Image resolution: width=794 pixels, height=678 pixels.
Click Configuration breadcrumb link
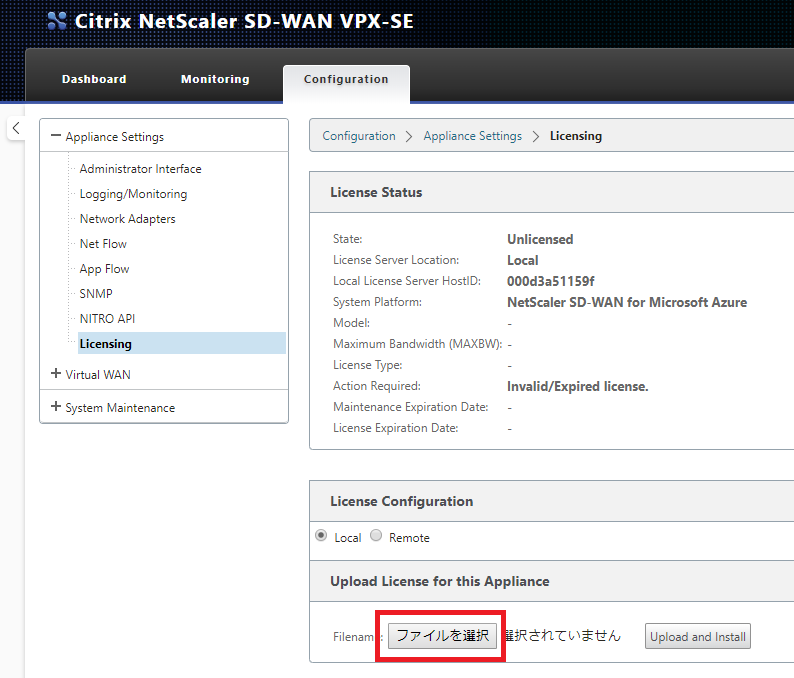point(359,136)
